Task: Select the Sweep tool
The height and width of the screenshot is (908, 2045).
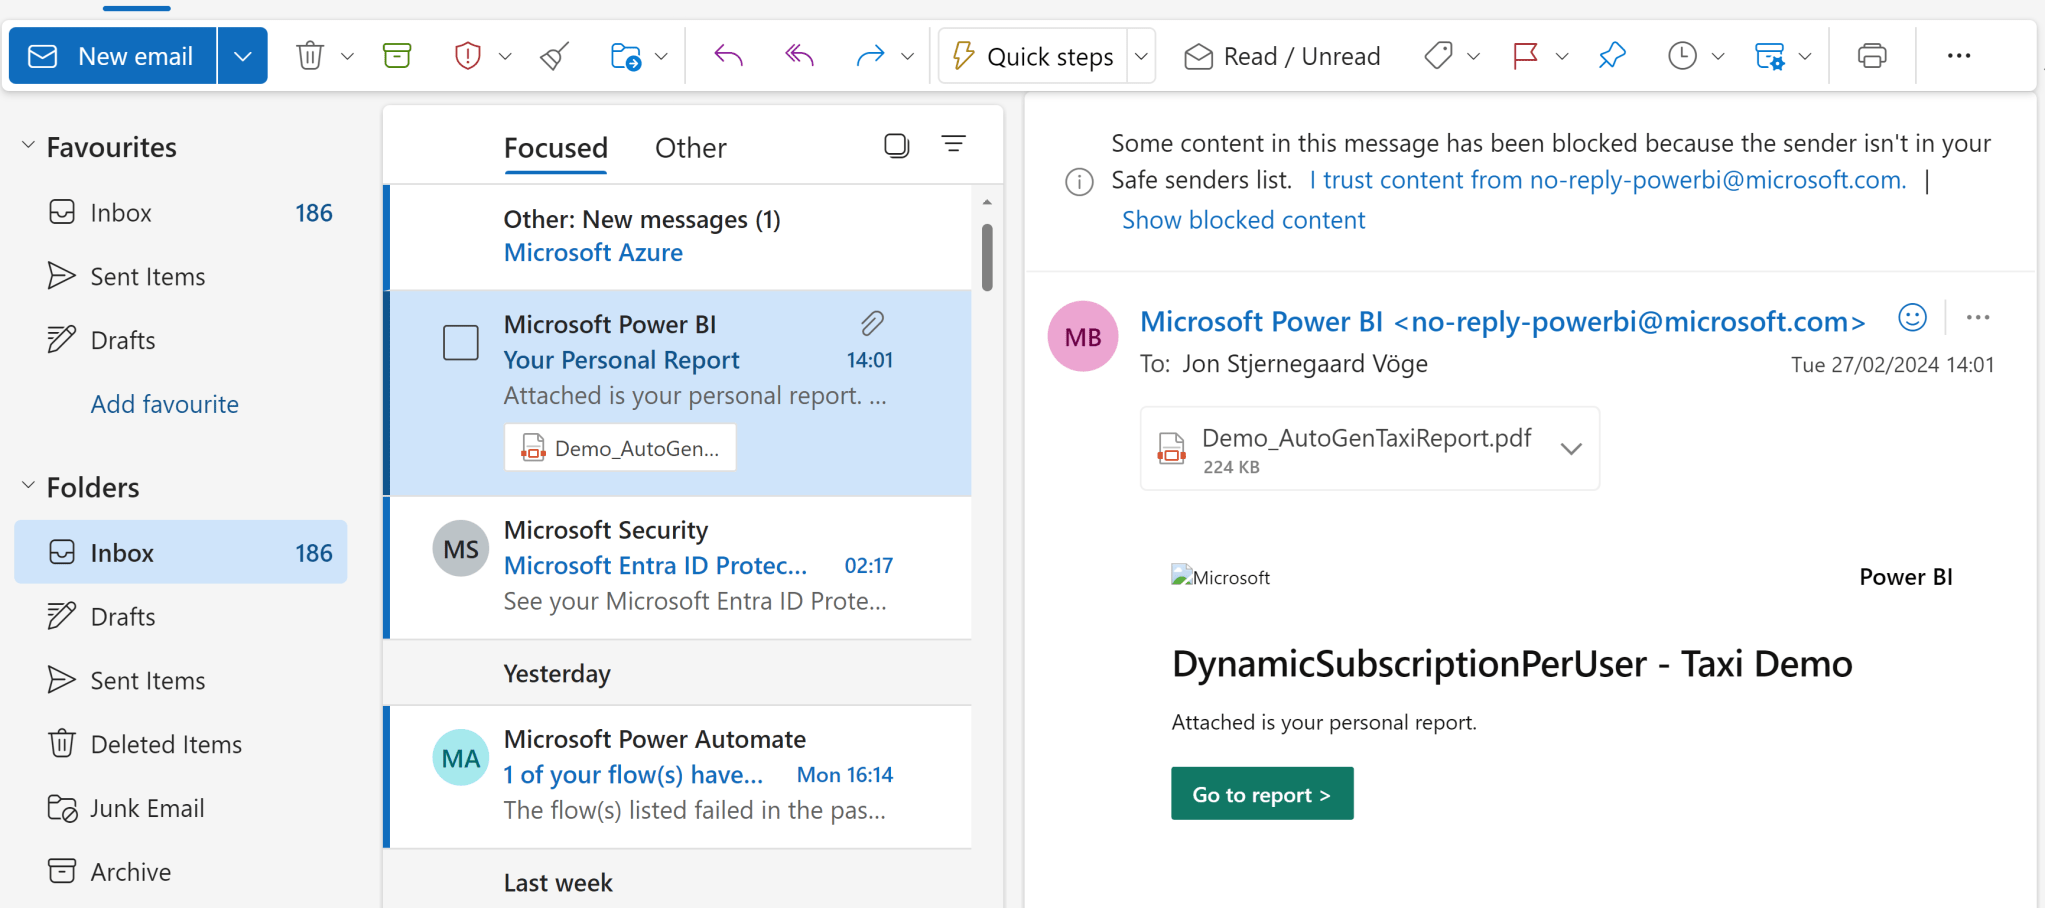Action: pos(554,55)
